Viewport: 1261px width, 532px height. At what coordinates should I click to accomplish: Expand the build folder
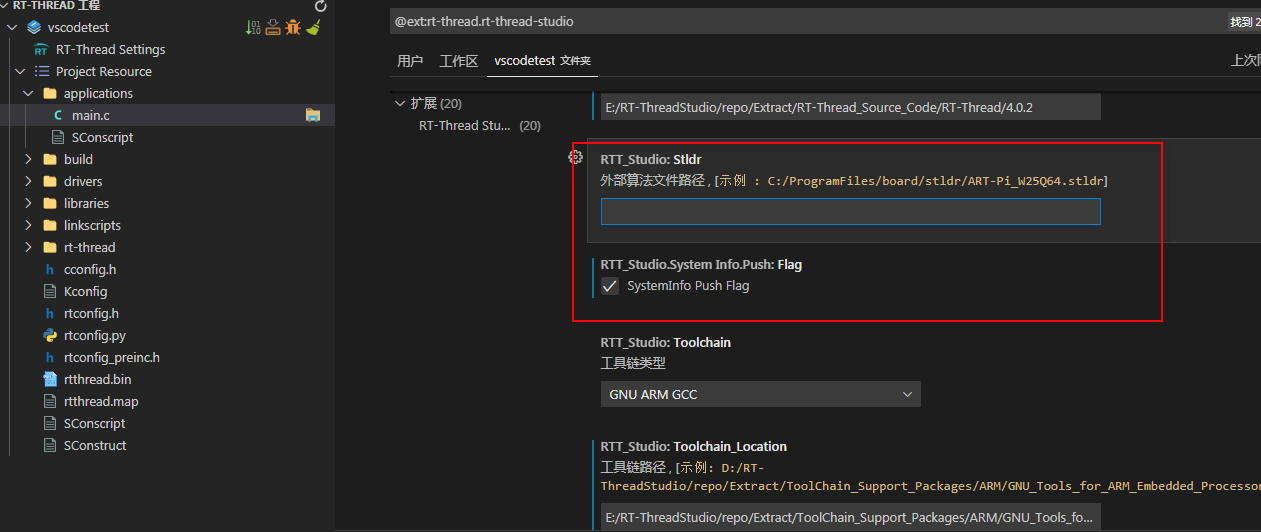[x=28, y=160]
